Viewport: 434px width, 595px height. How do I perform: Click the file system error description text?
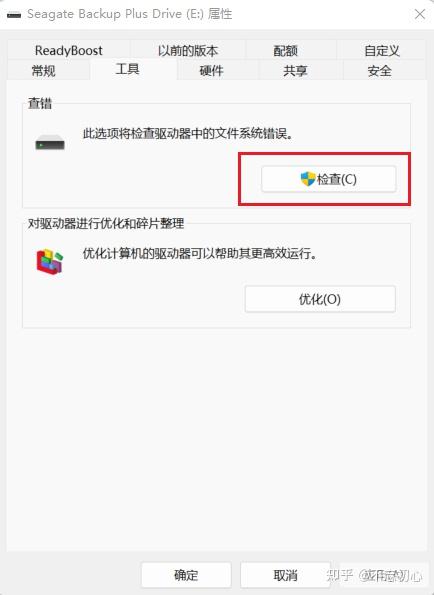188,134
